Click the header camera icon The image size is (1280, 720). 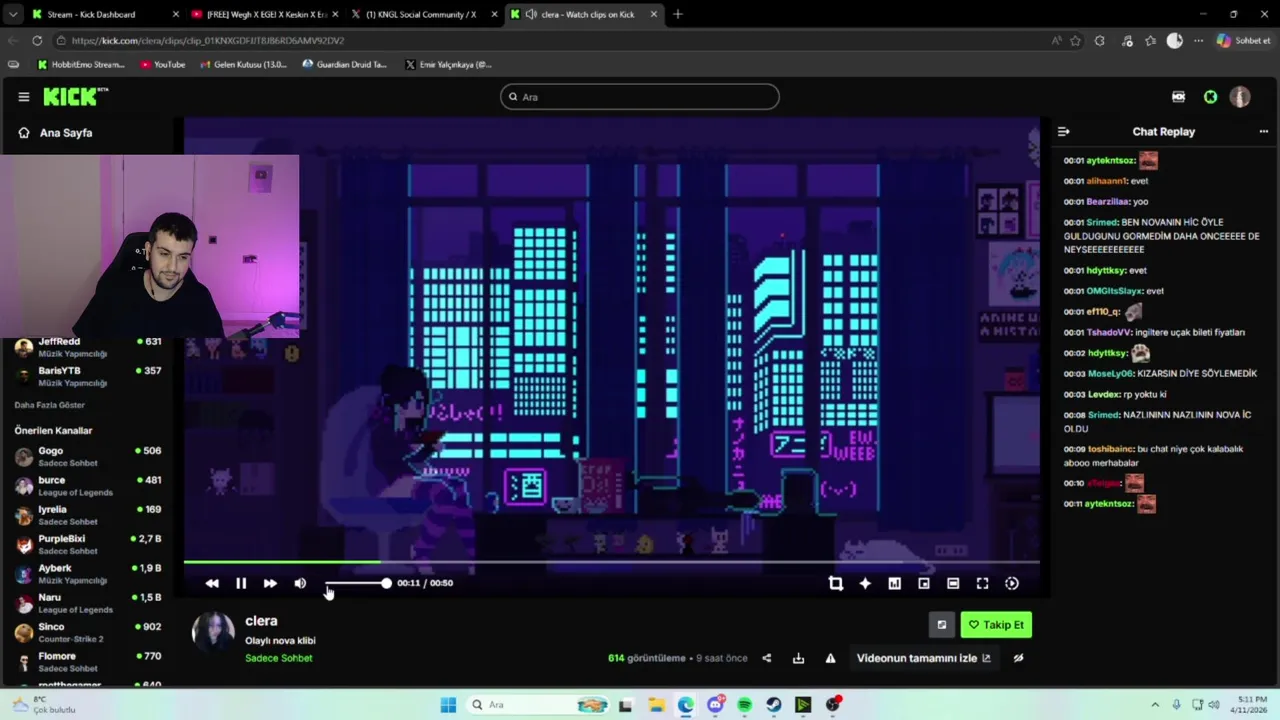click(1178, 97)
